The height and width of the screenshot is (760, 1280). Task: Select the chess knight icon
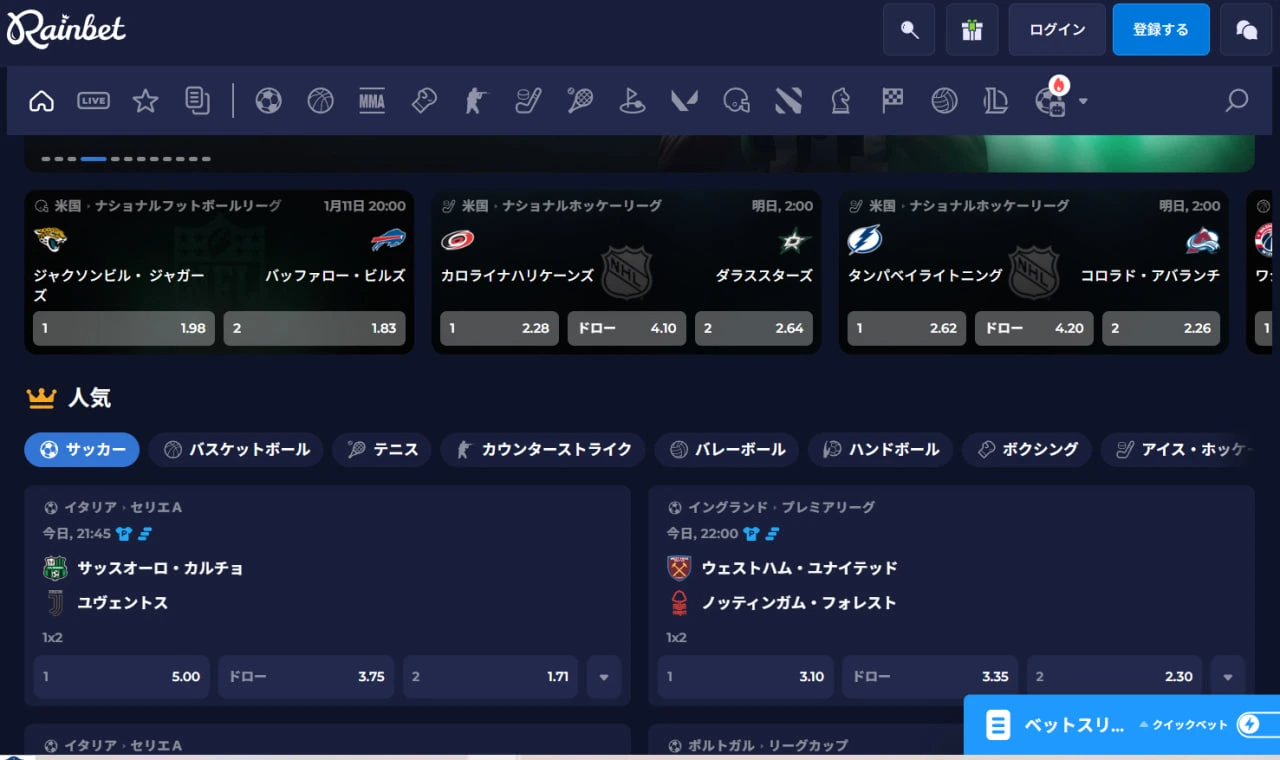pyautogui.click(x=840, y=100)
